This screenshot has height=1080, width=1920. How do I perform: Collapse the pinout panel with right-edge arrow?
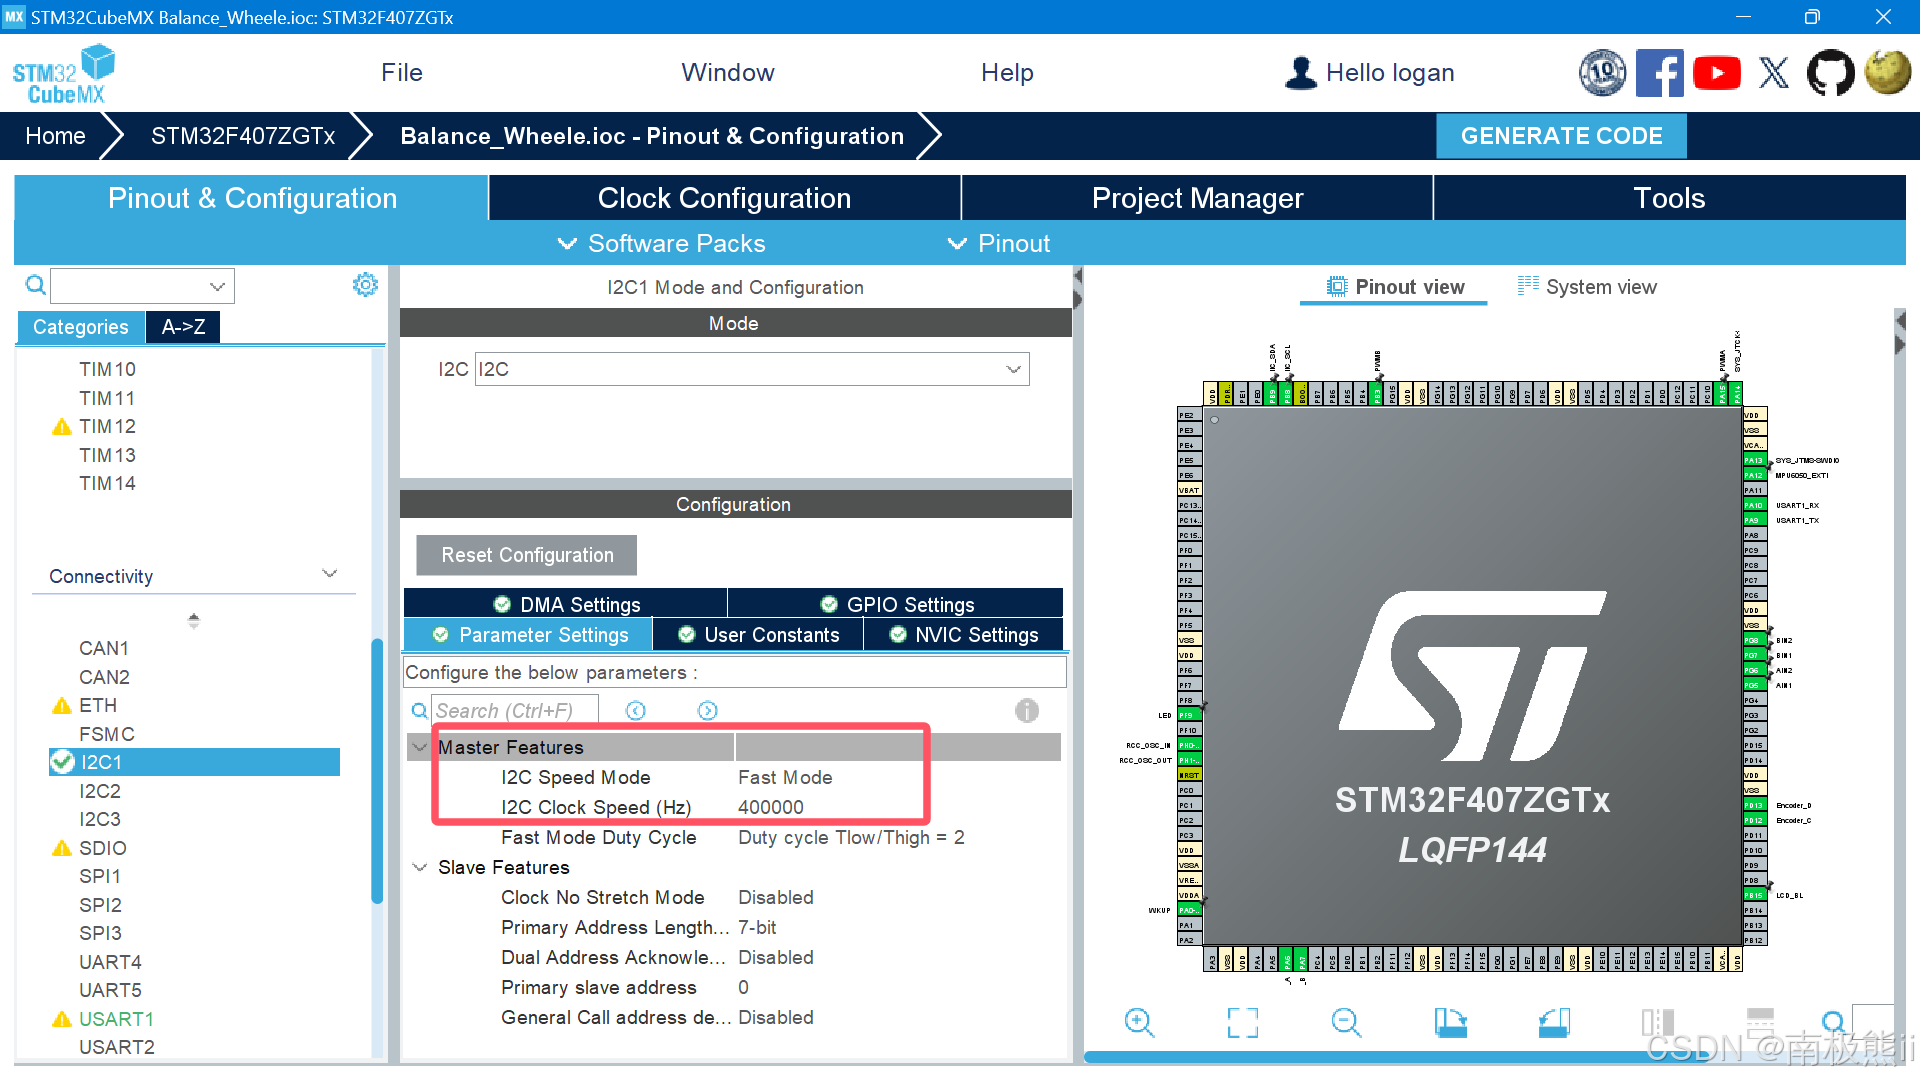pos(1900,320)
